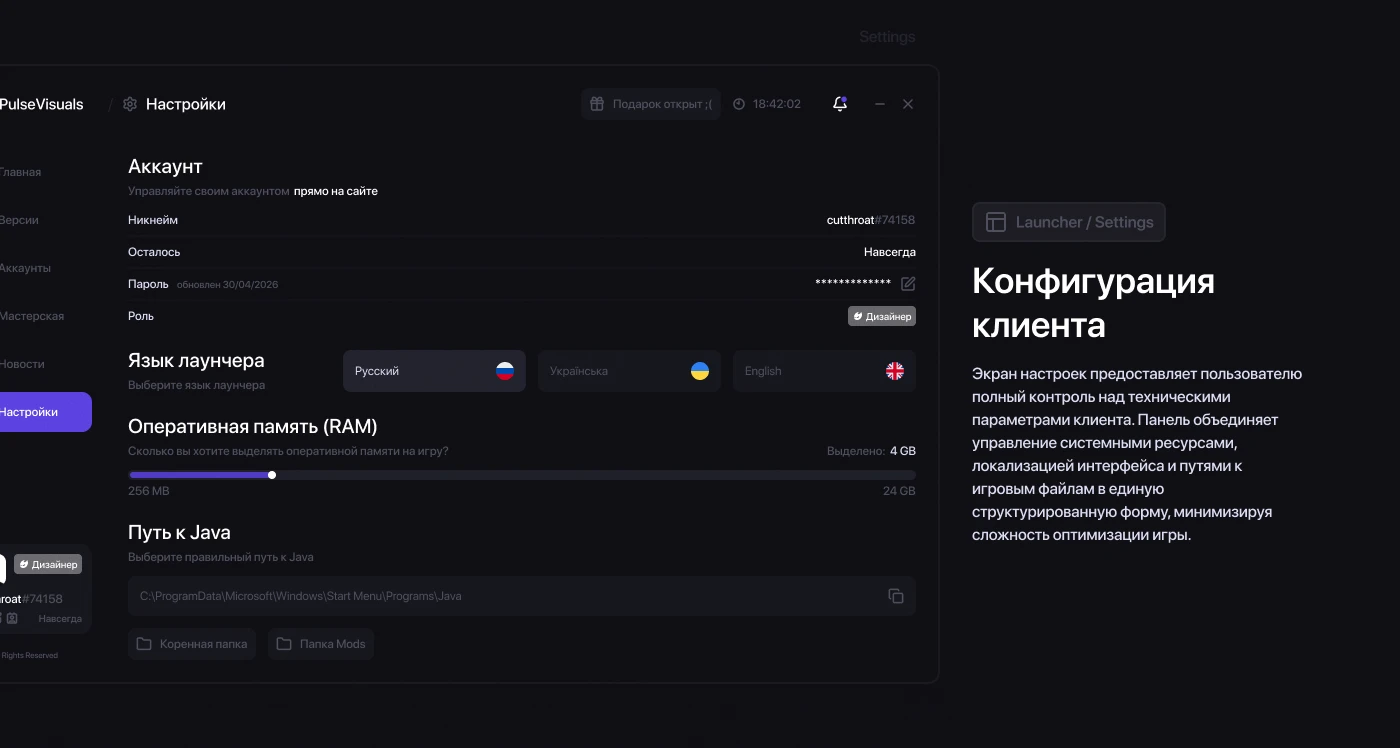
Task: Click the Russian flag icon
Action: pyautogui.click(x=505, y=371)
